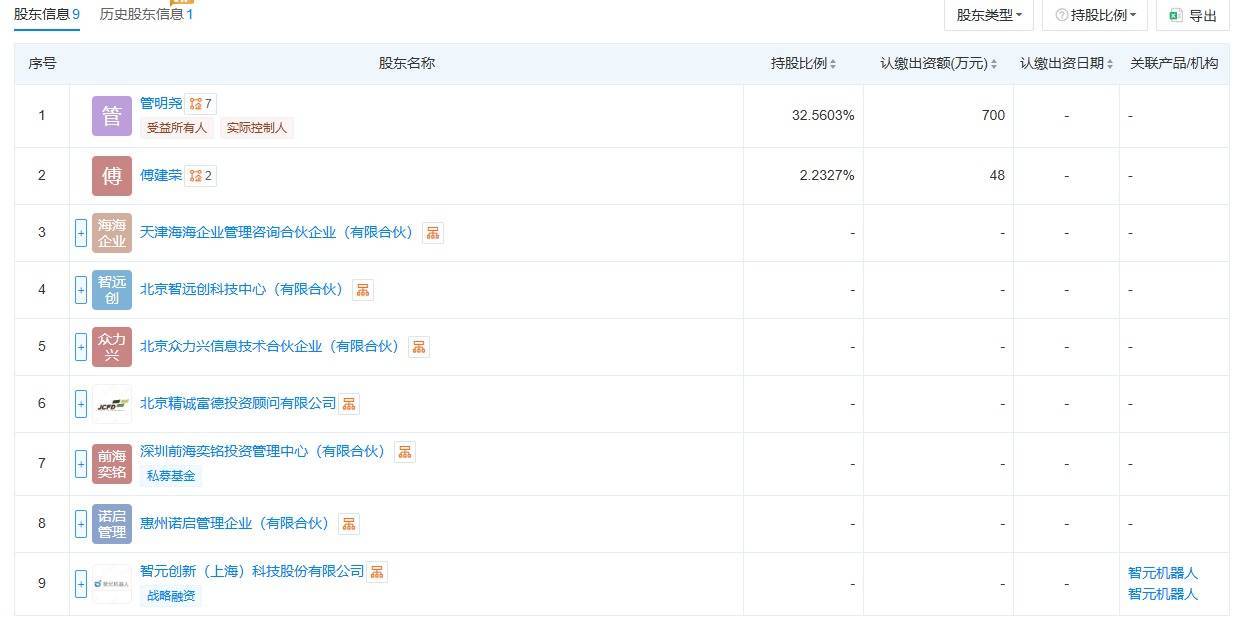Select the 股东信息 tab
The height and width of the screenshot is (621, 1234).
pyautogui.click(x=46, y=14)
